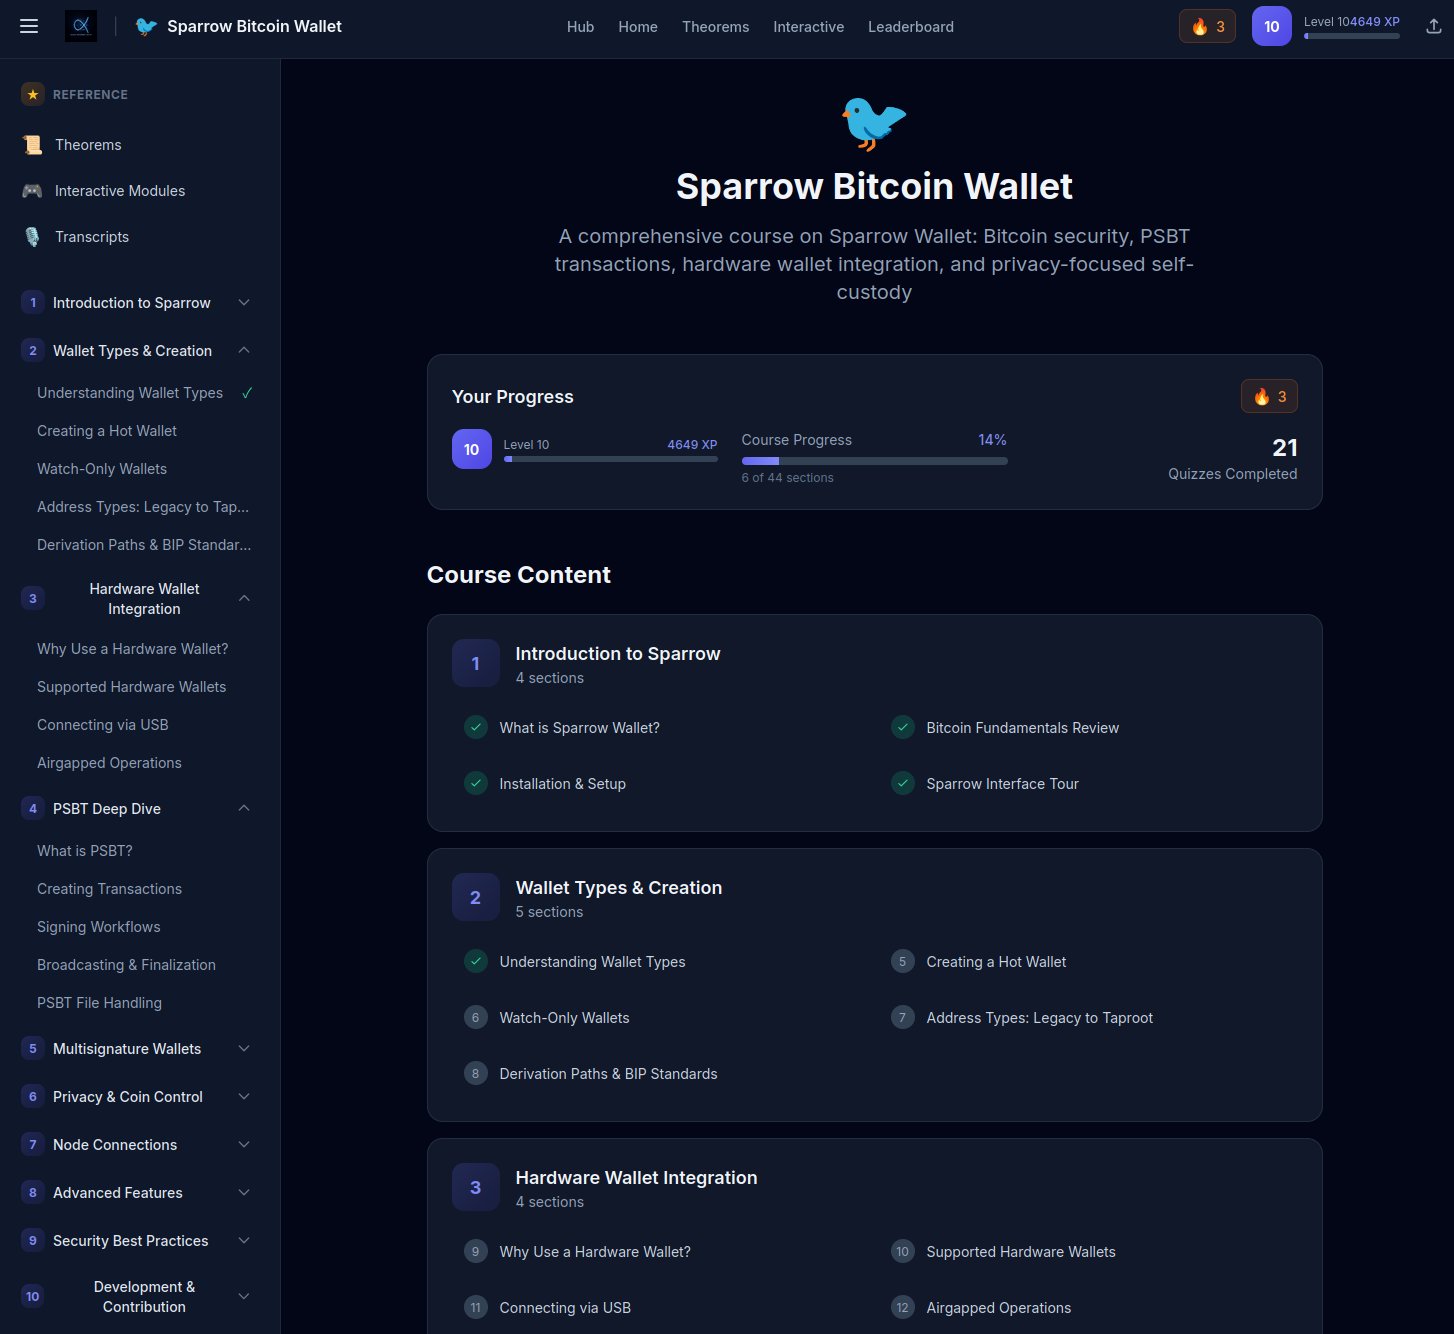Viewport: 1454px width, 1334px height.
Task: Click the Course Progress bar
Action: (874, 461)
